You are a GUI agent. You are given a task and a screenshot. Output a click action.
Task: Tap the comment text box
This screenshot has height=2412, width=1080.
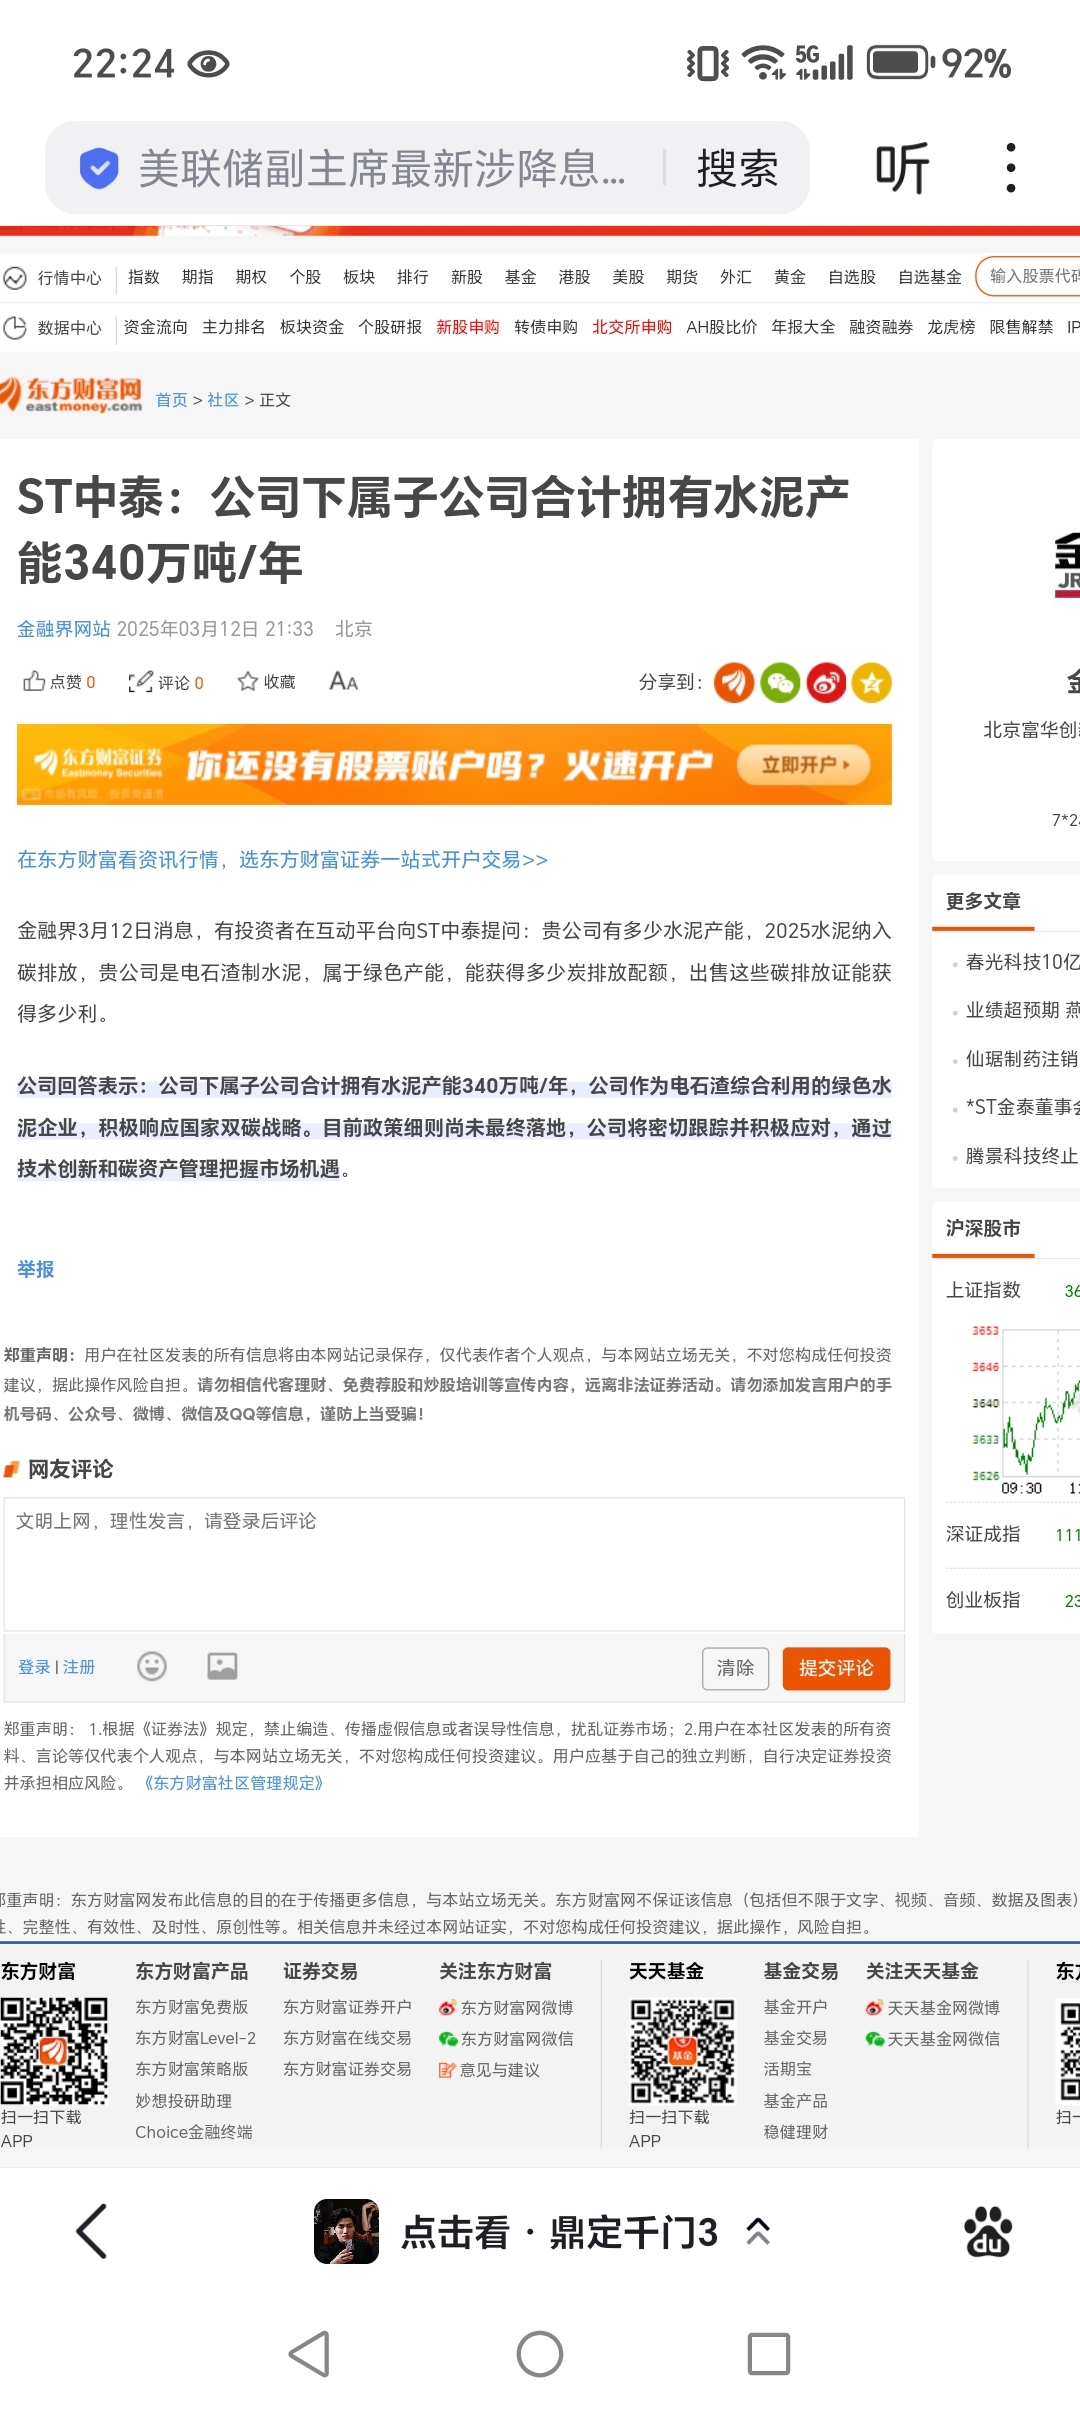(x=454, y=1564)
